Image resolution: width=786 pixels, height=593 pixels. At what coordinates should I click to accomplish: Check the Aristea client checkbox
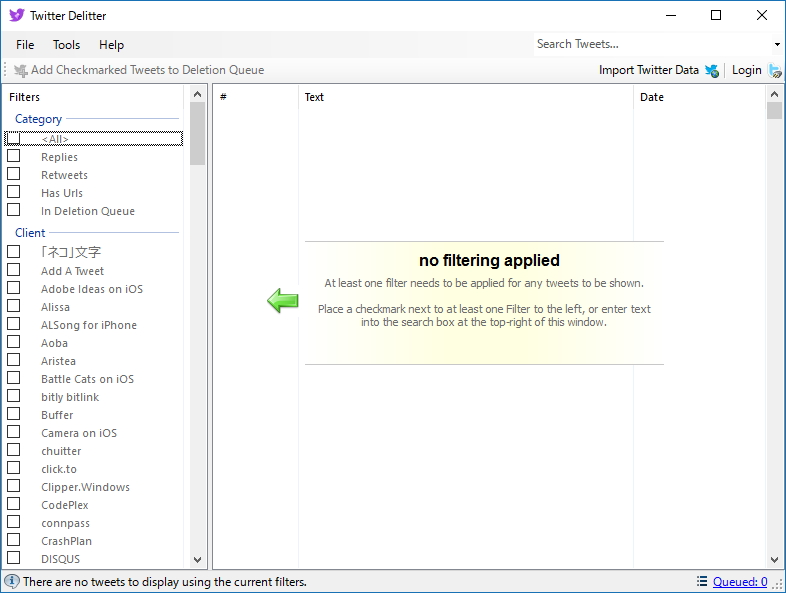click(x=14, y=360)
